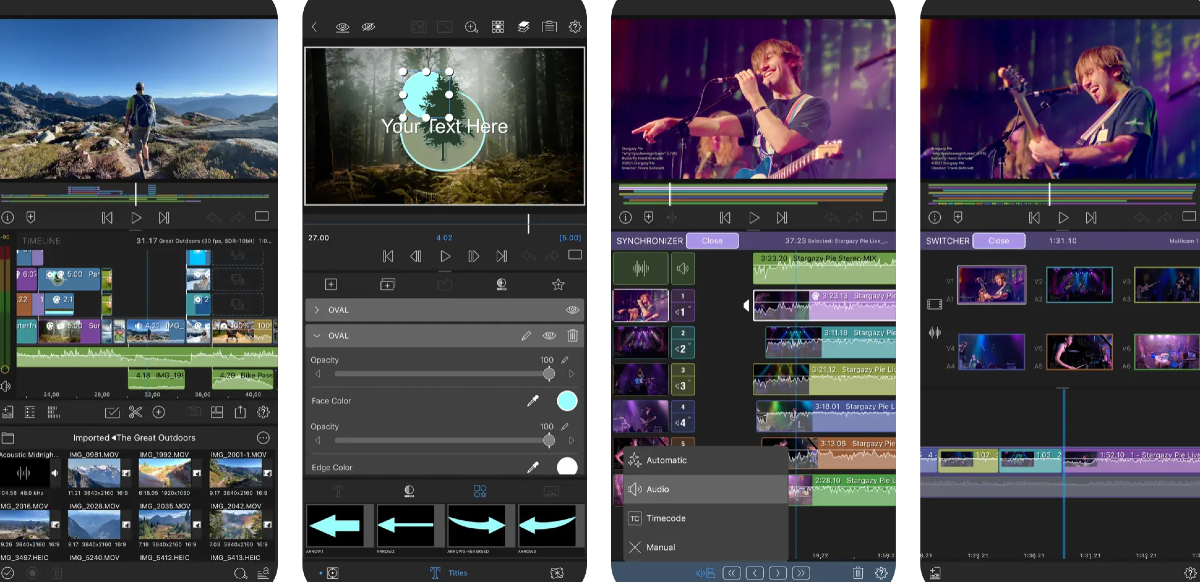Pick Face Color with the eyedropper
Screen dimensions: 1200x582
click(x=533, y=401)
